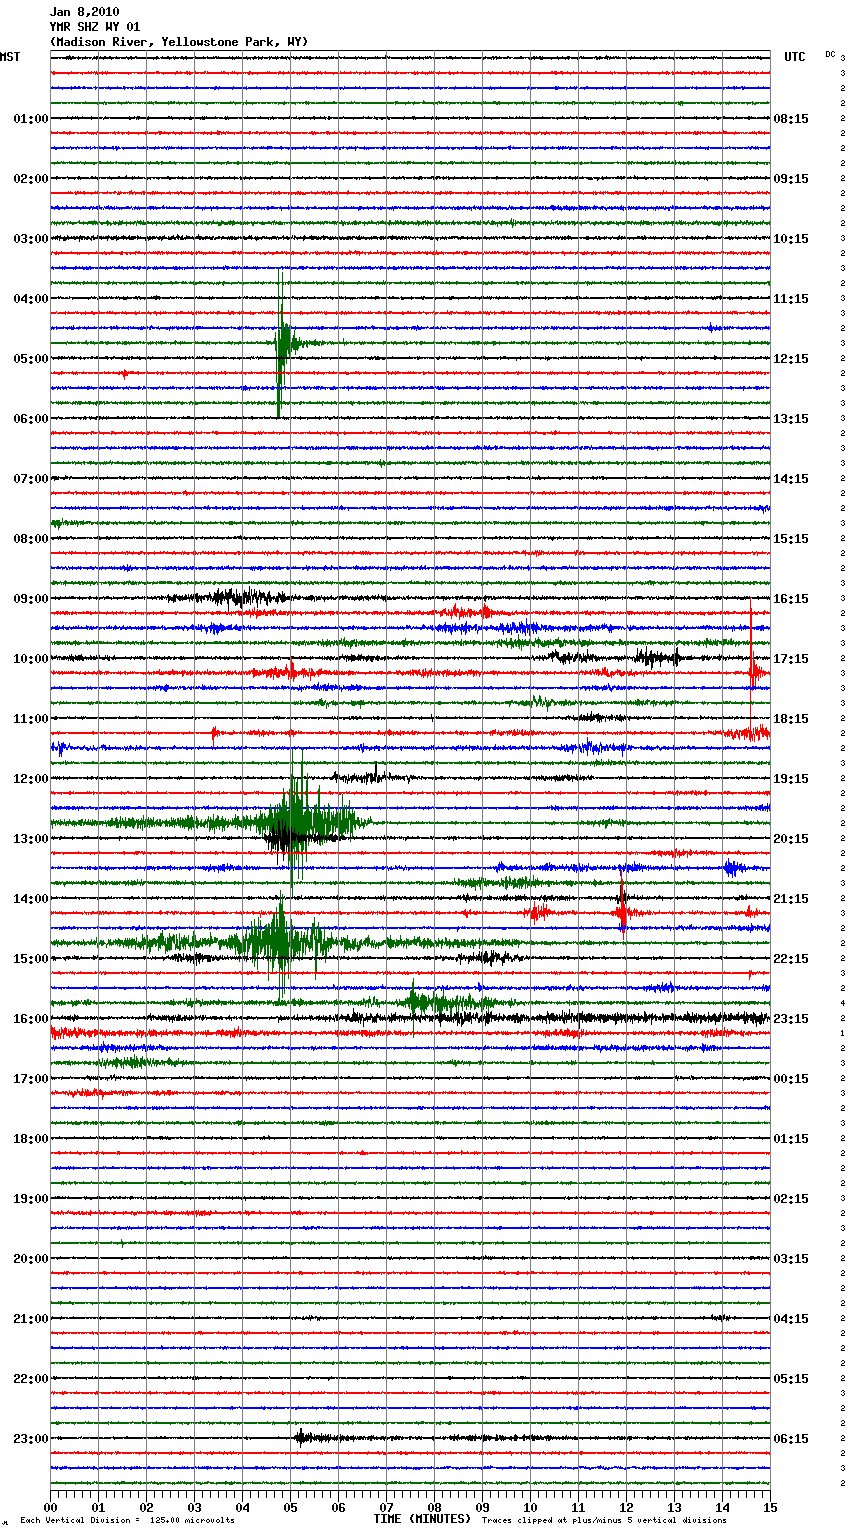Select the 07:00 MST row label

(30, 479)
